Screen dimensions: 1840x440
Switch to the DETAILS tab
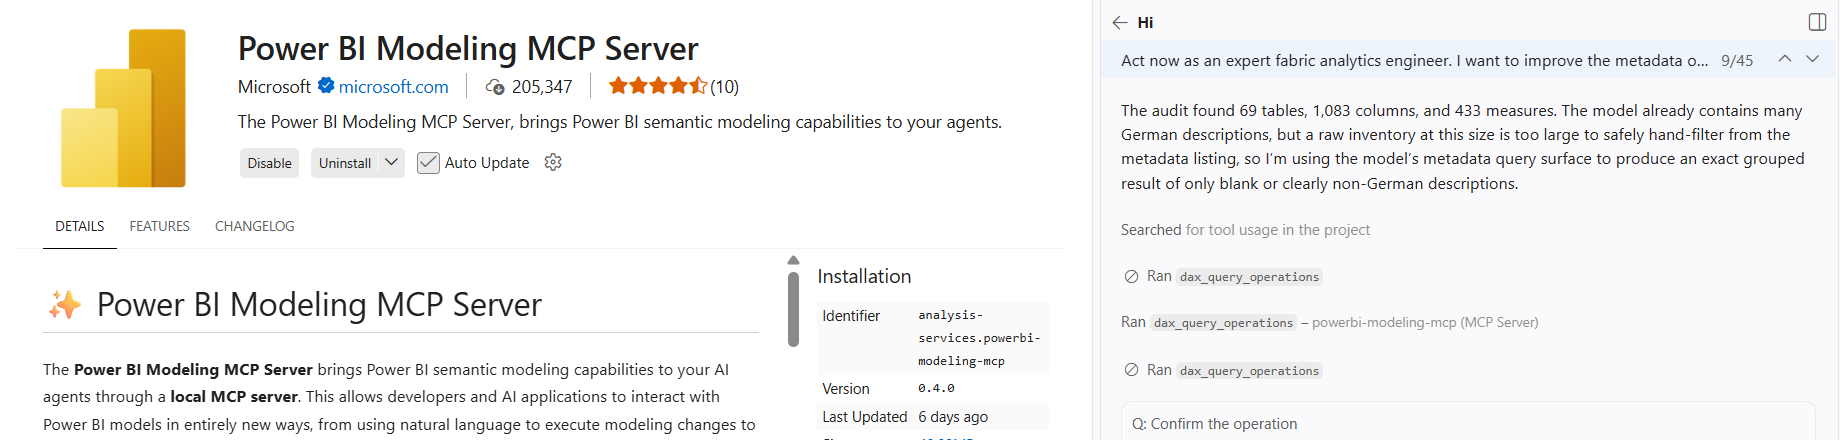point(80,226)
